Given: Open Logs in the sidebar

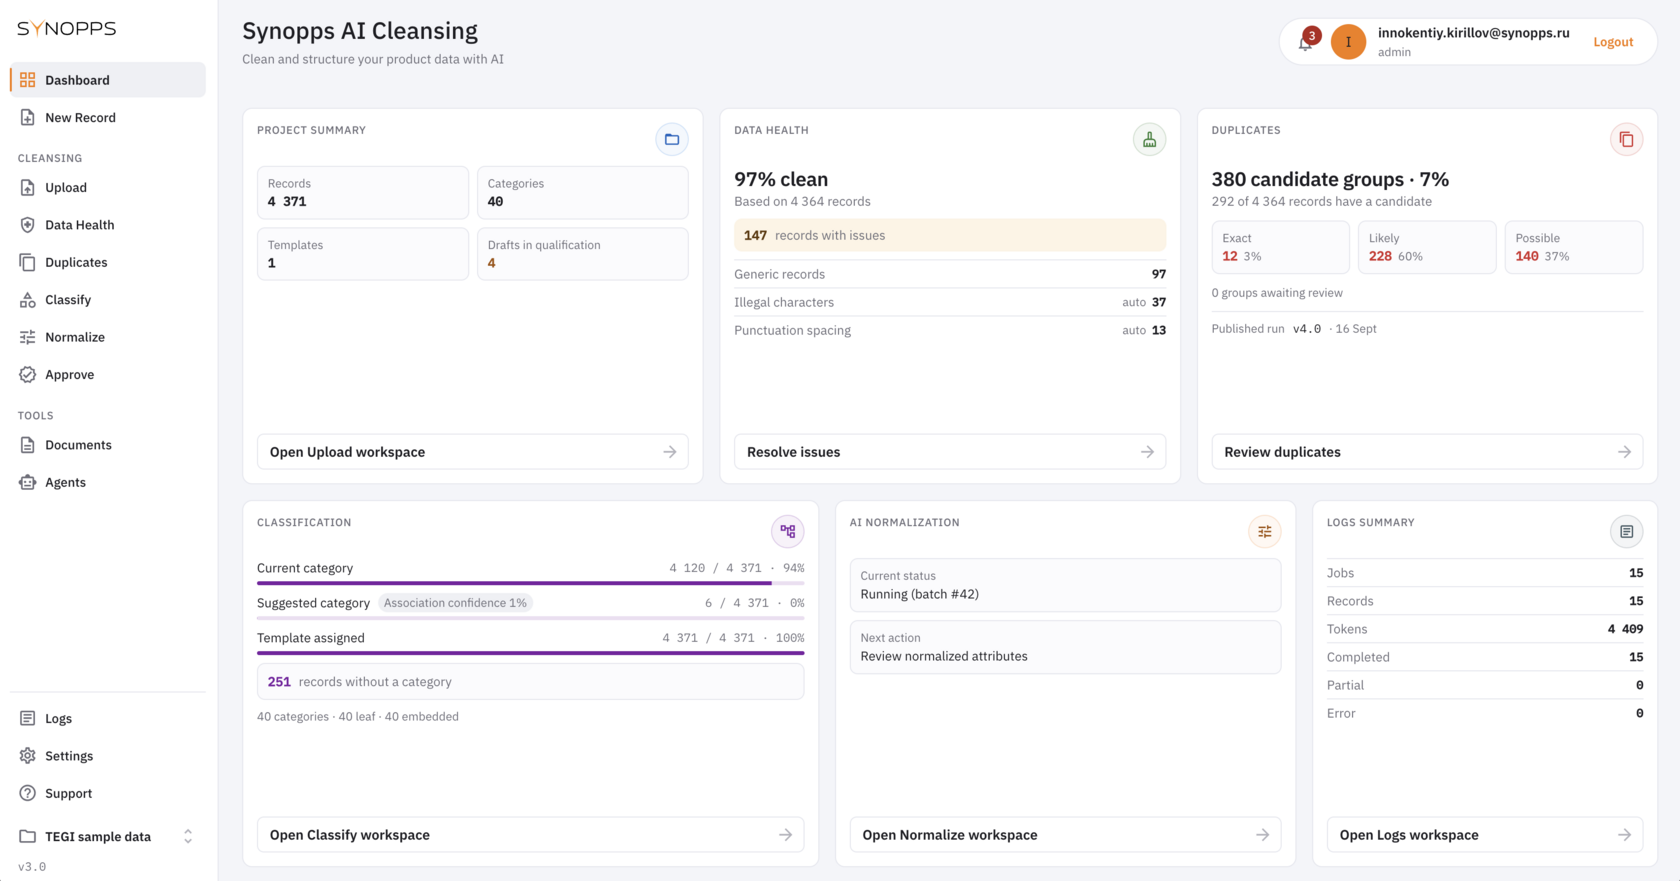Looking at the screenshot, I should pos(108,718).
